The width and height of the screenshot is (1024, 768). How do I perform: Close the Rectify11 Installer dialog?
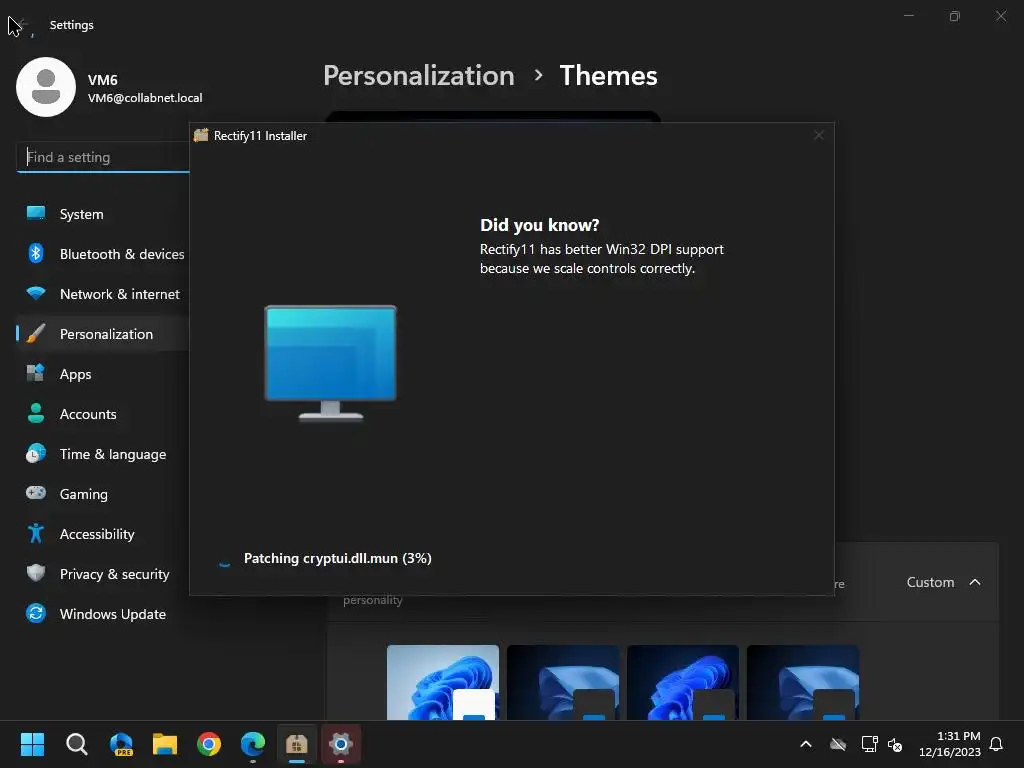coord(818,135)
